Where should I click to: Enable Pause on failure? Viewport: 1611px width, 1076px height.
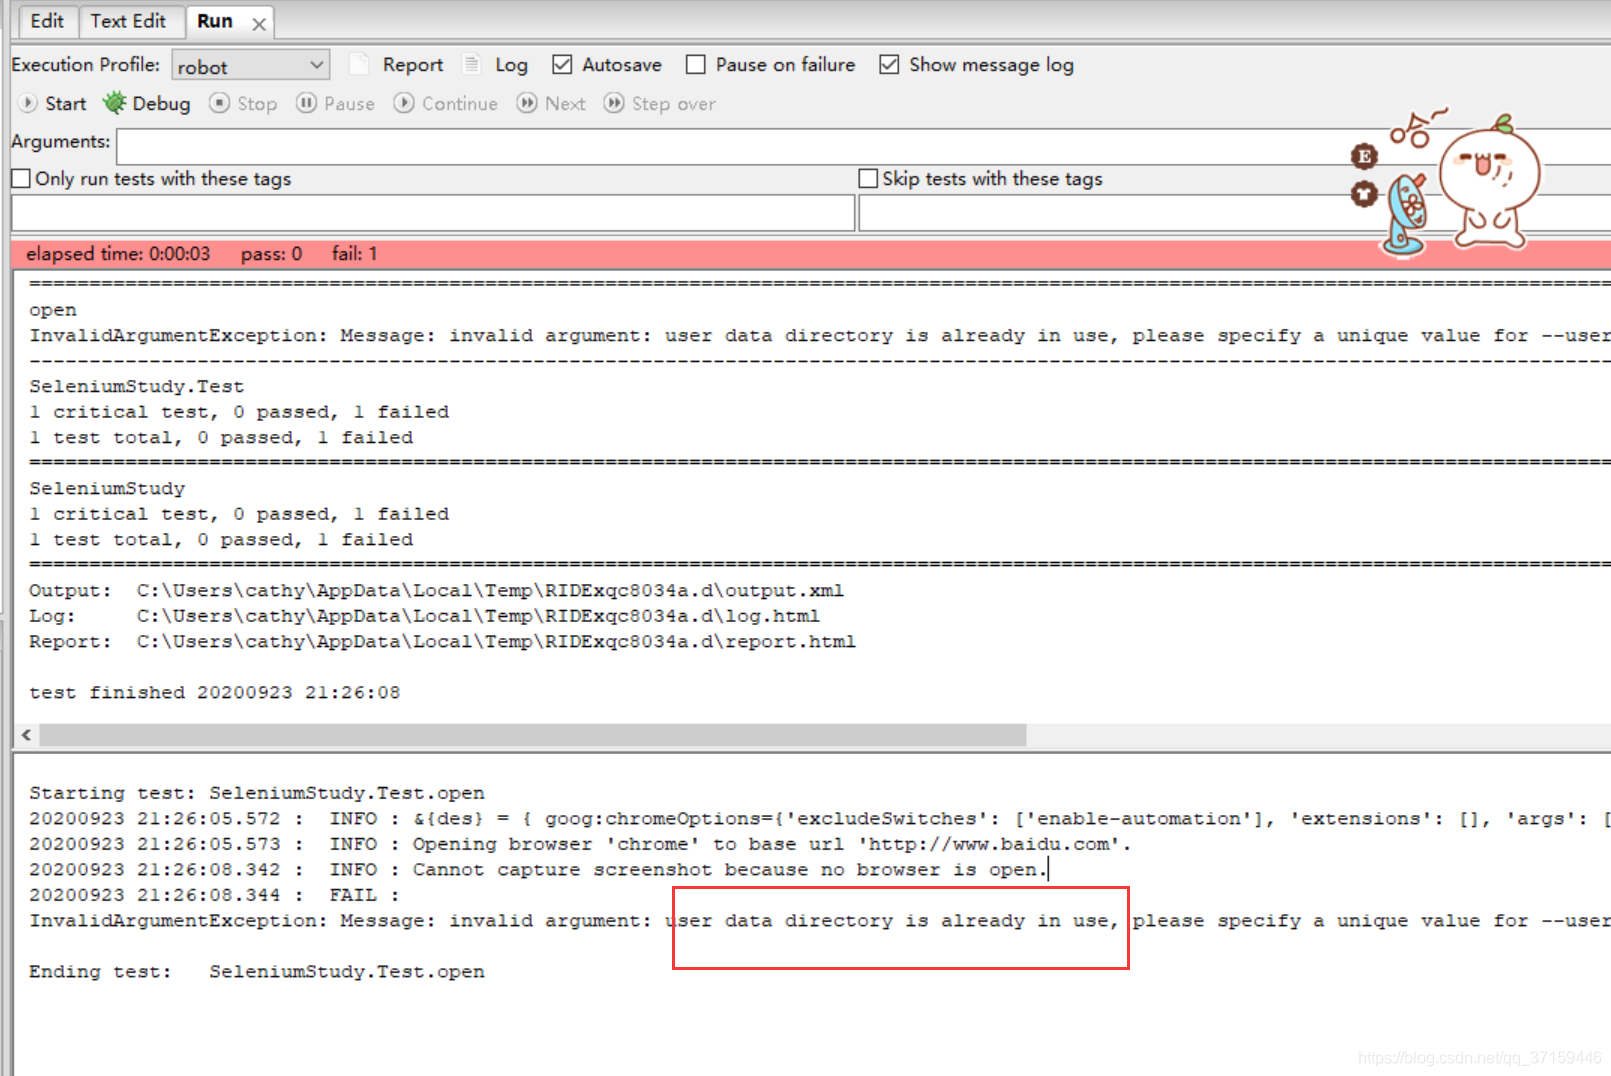695,64
